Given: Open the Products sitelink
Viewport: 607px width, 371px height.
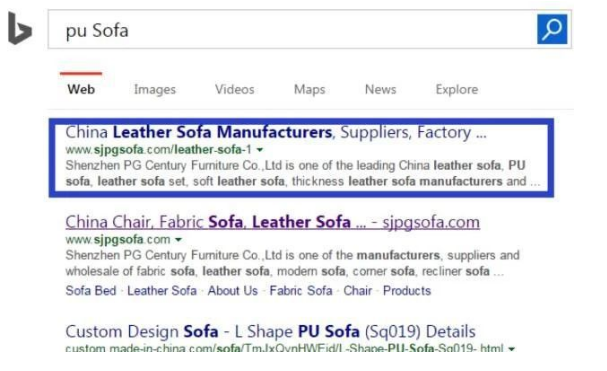Looking at the screenshot, I should pos(407,290).
